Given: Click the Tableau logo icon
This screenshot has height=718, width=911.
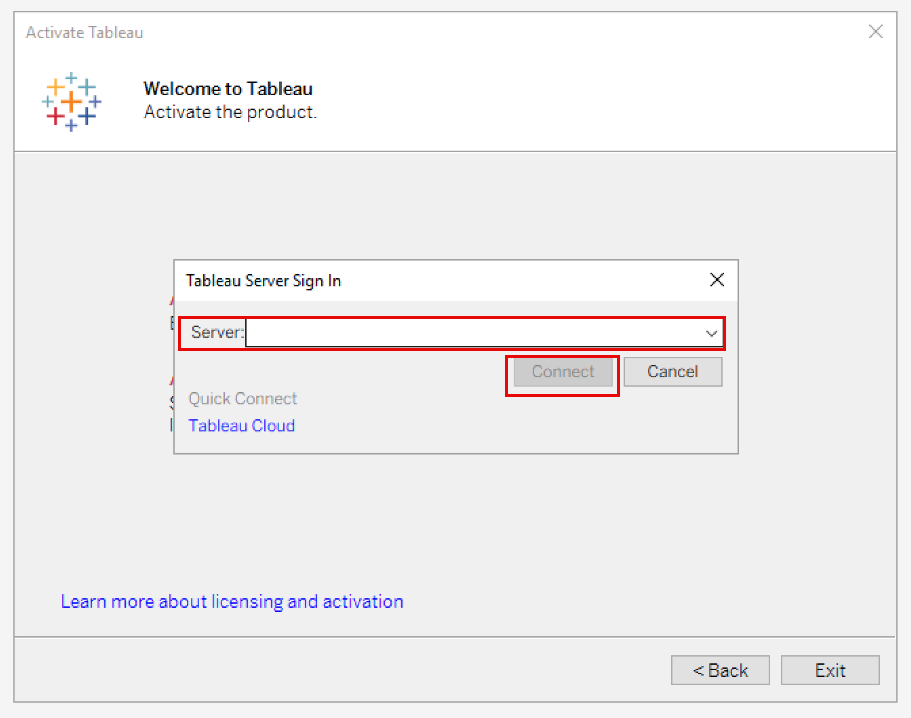Looking at the screenshot, I should pos(71,102).
